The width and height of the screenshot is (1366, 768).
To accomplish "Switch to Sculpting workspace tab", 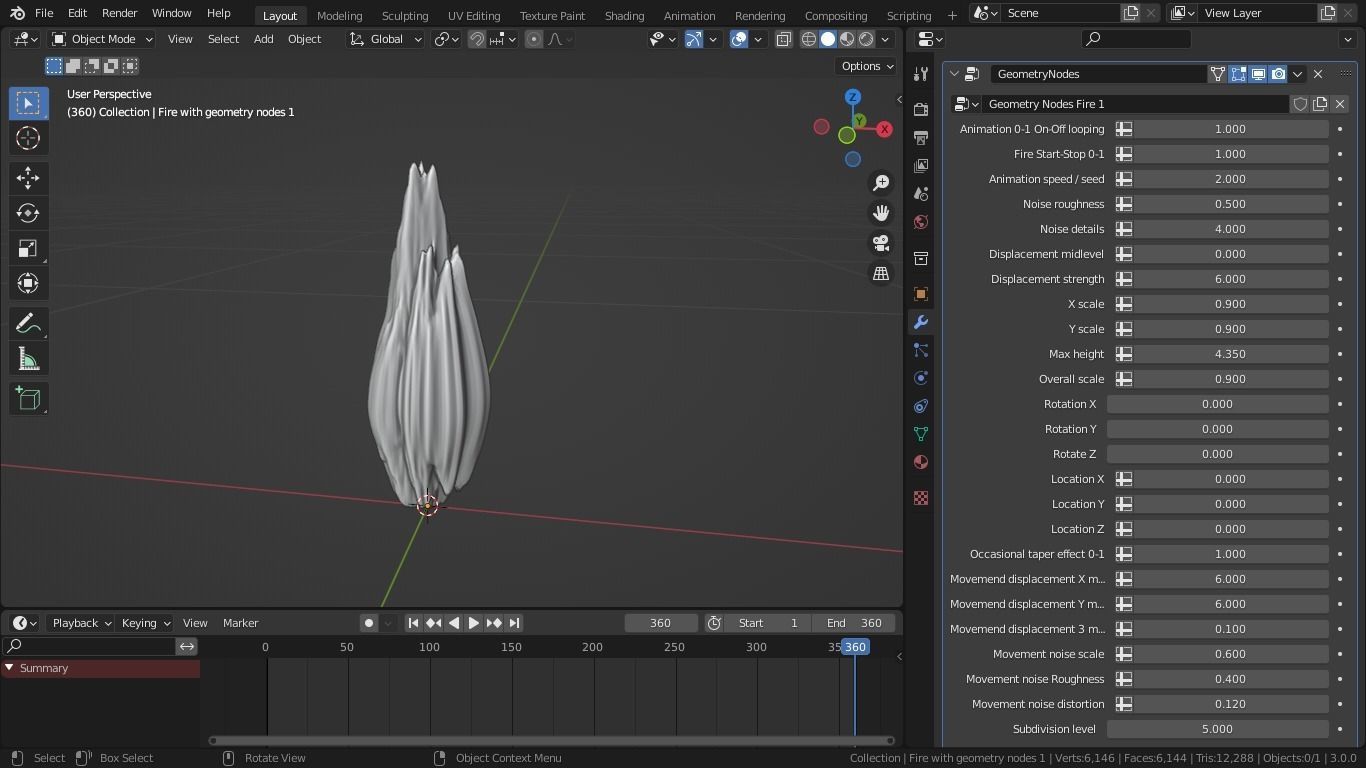I will [405, 15].
